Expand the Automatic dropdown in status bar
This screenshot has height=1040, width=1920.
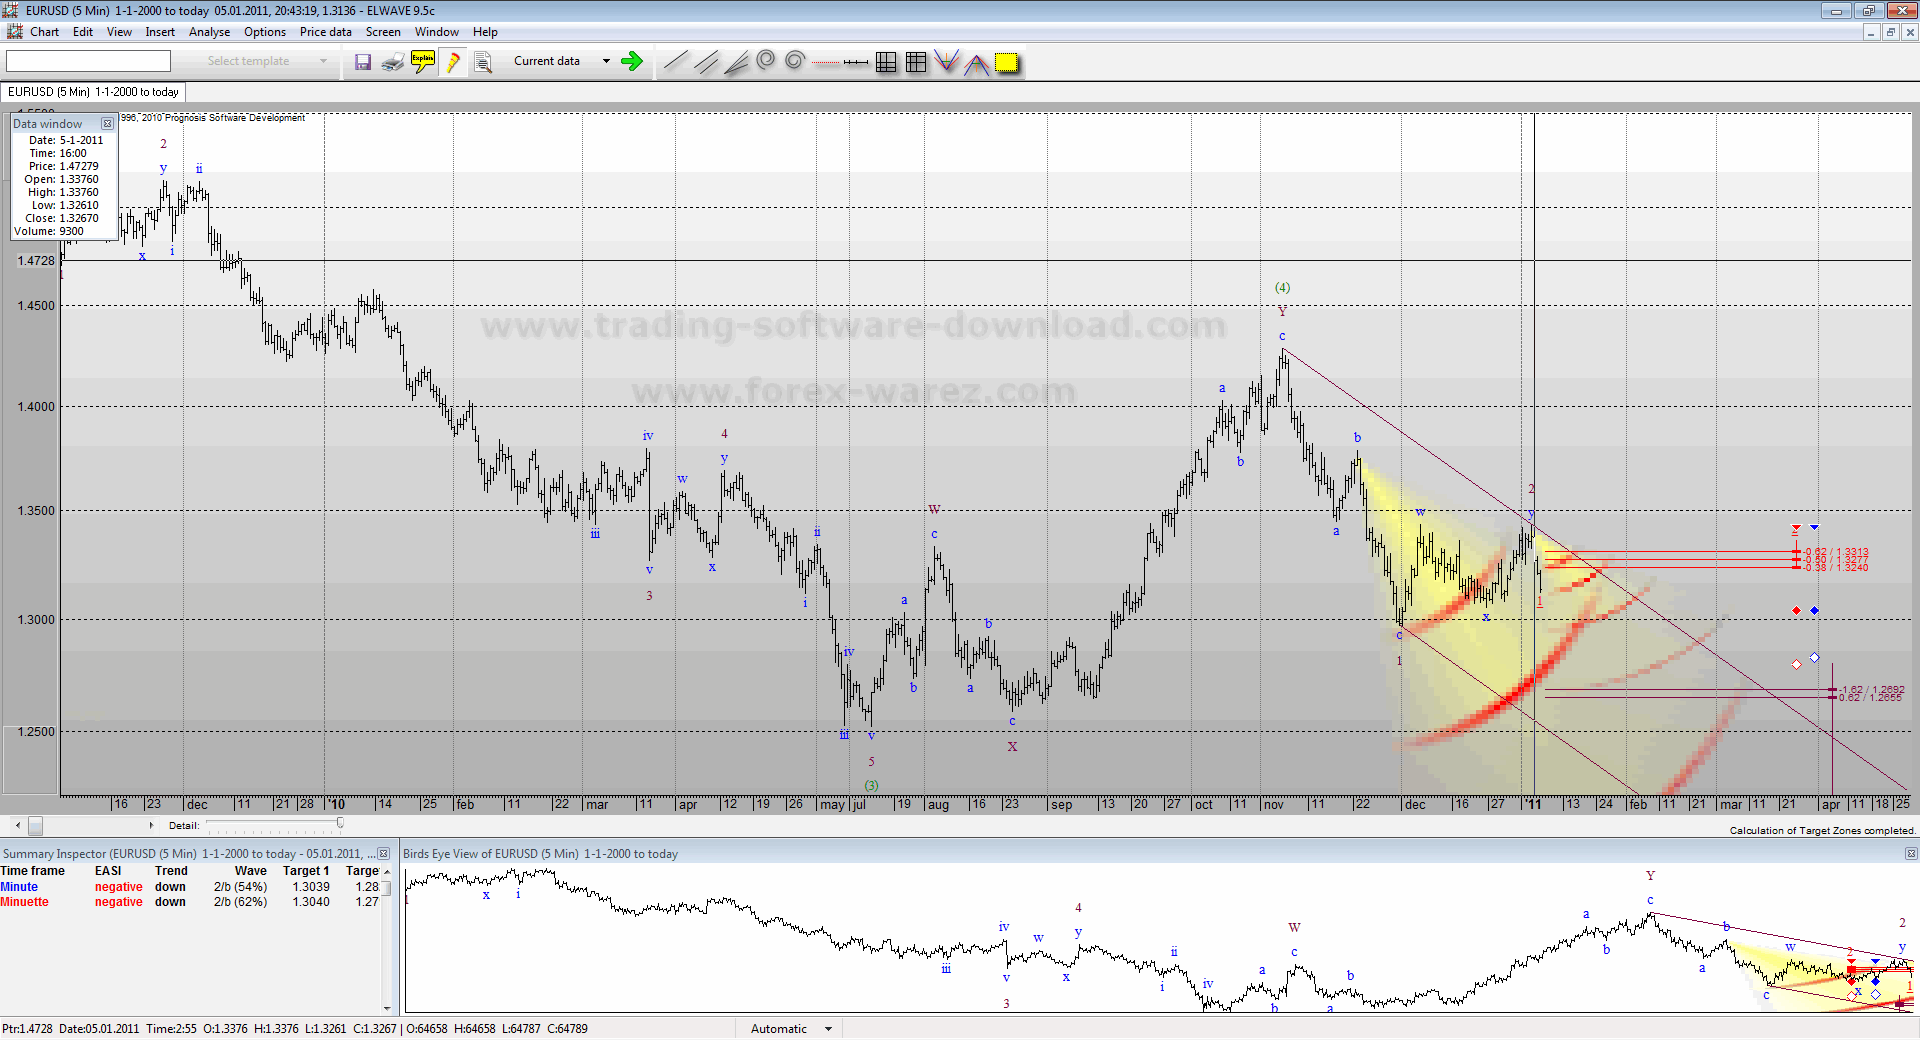click(x=828, y=1029)
